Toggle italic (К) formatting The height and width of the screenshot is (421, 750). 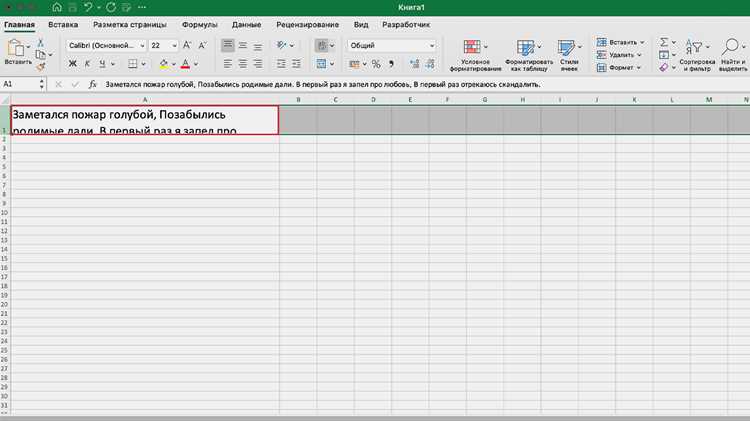[87, 64]
